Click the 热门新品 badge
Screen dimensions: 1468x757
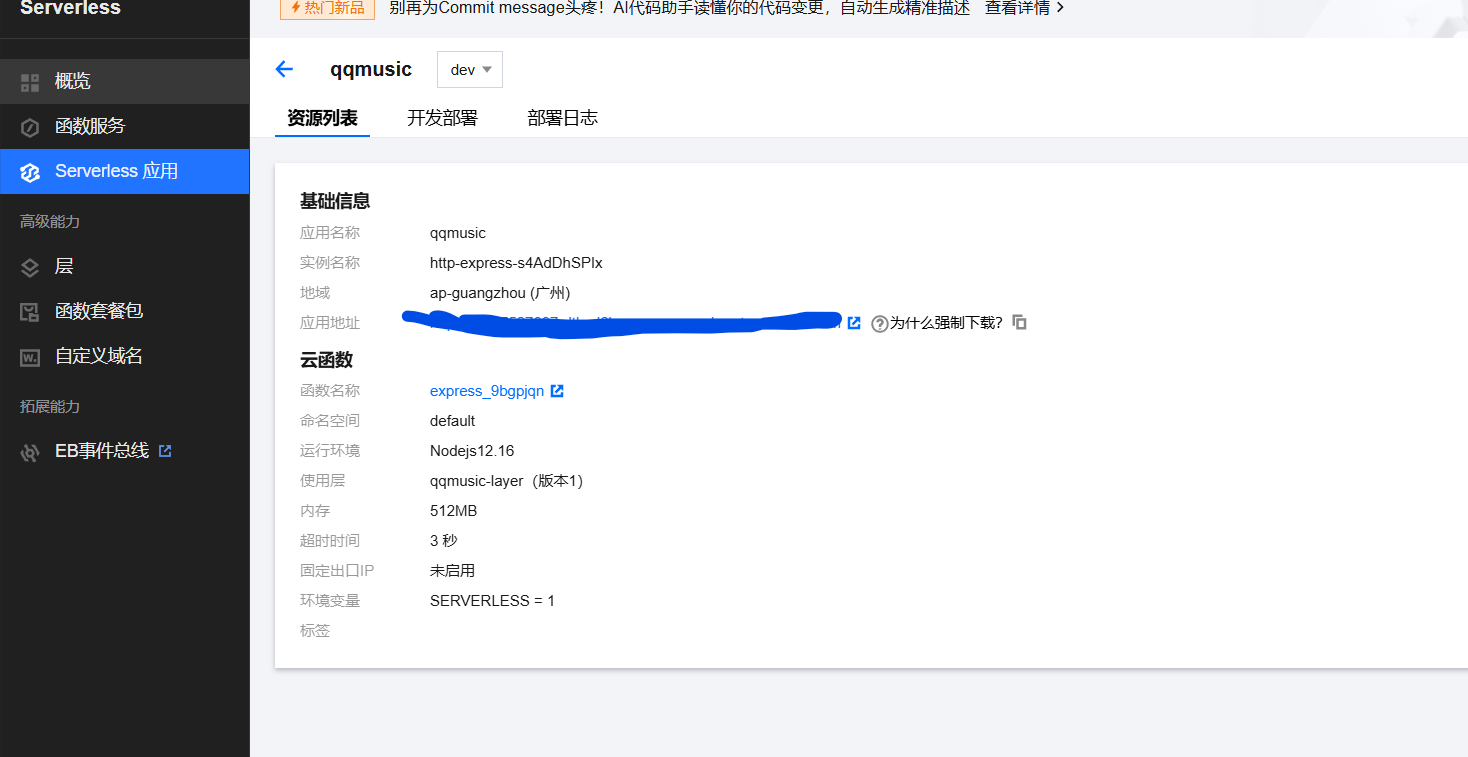tap(327, 8)
